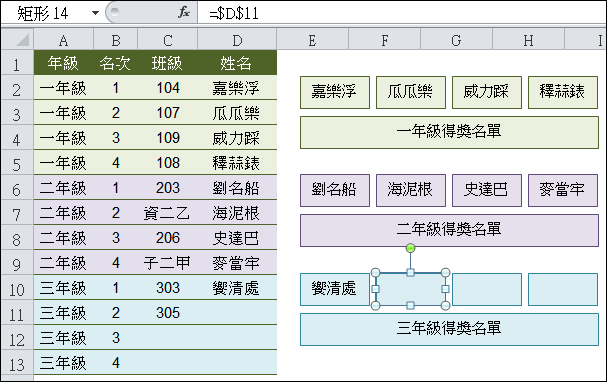
Task: Select column G header
Action: pyautogui.click(x=456, y=40)
